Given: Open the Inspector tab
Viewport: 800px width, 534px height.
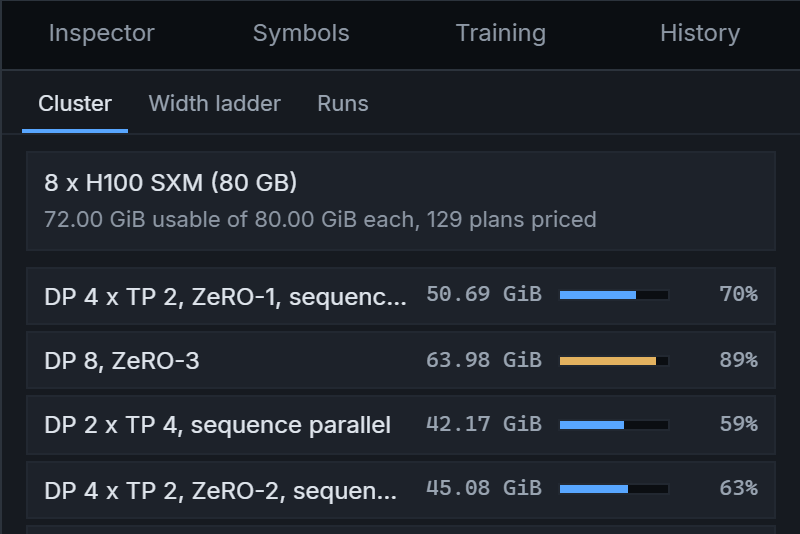Looking at the screenshot, I should coord(102,34).
